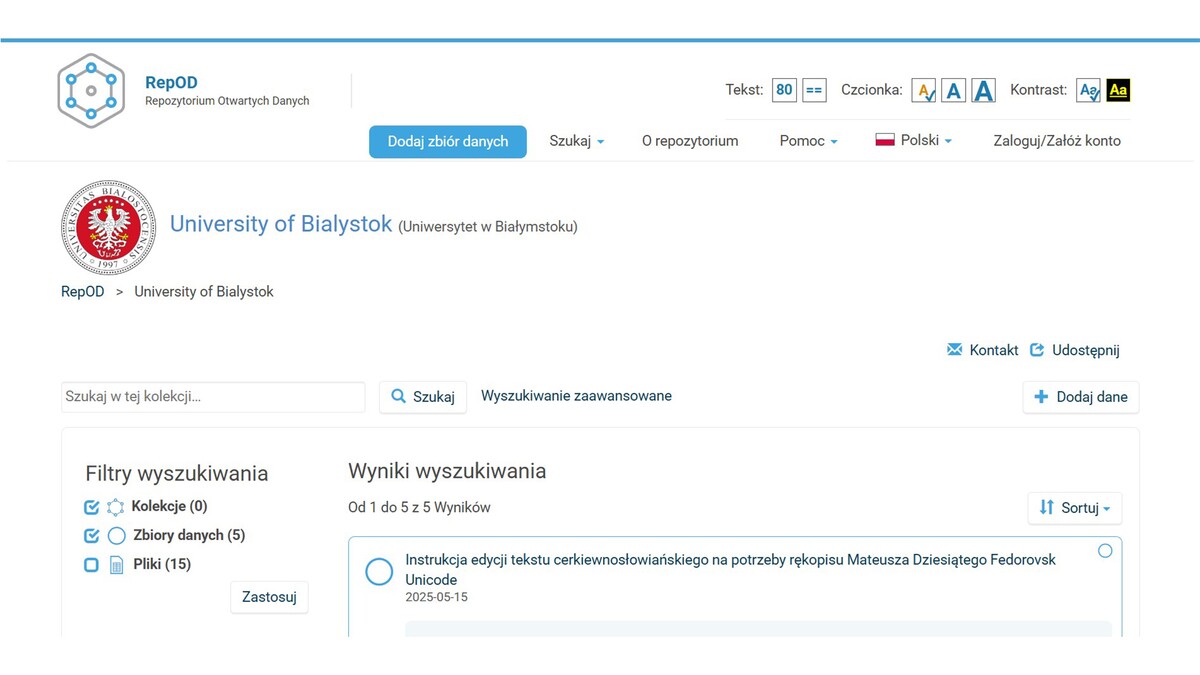Click the sort arrows icon in Sortuj

pyautogui.click(x=1046, y=508)
